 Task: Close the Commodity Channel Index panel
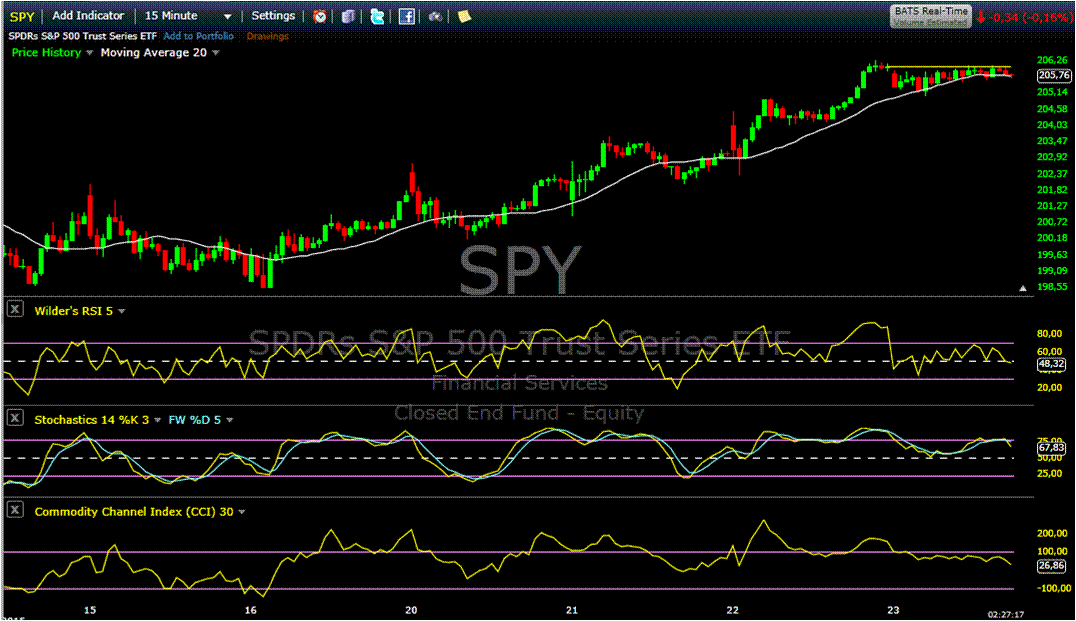pyautogui.click(x=15, y=510)
